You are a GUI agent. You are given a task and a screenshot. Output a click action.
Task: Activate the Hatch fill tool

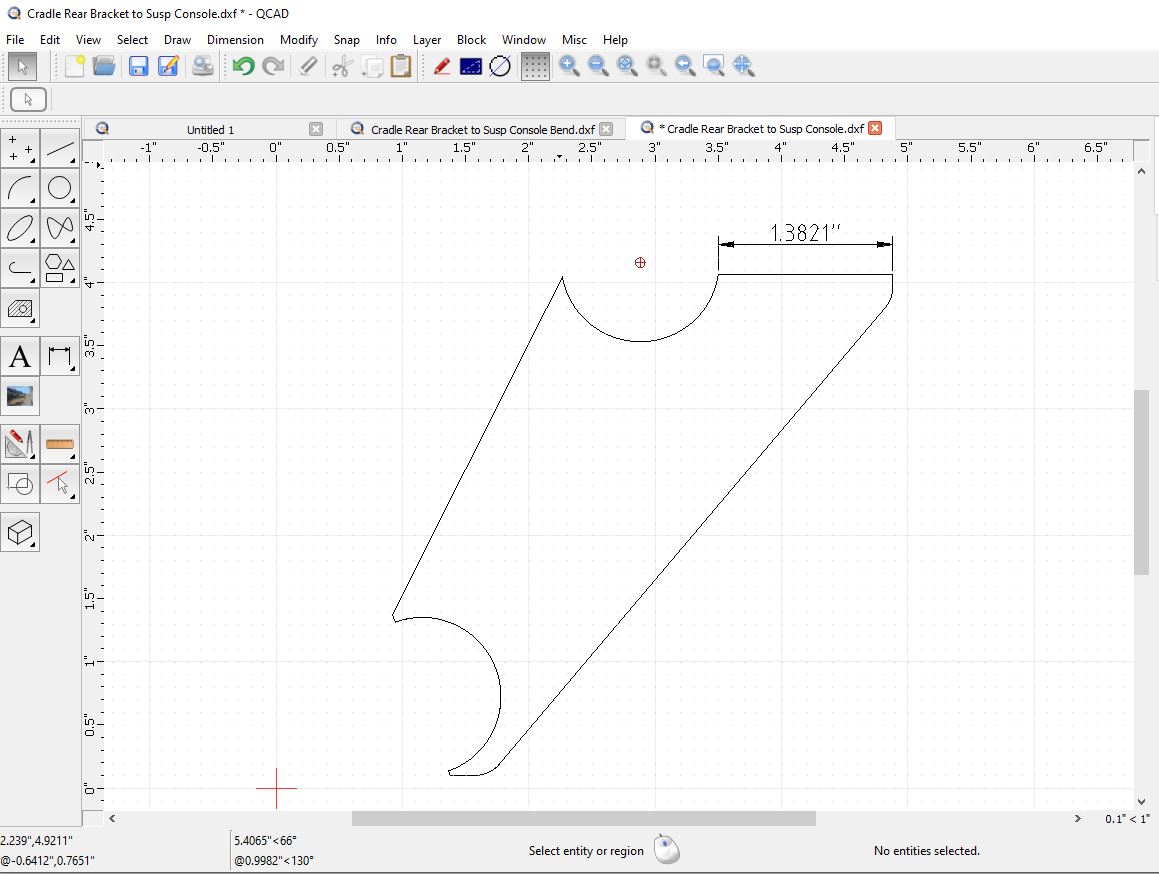pos(20,309)
